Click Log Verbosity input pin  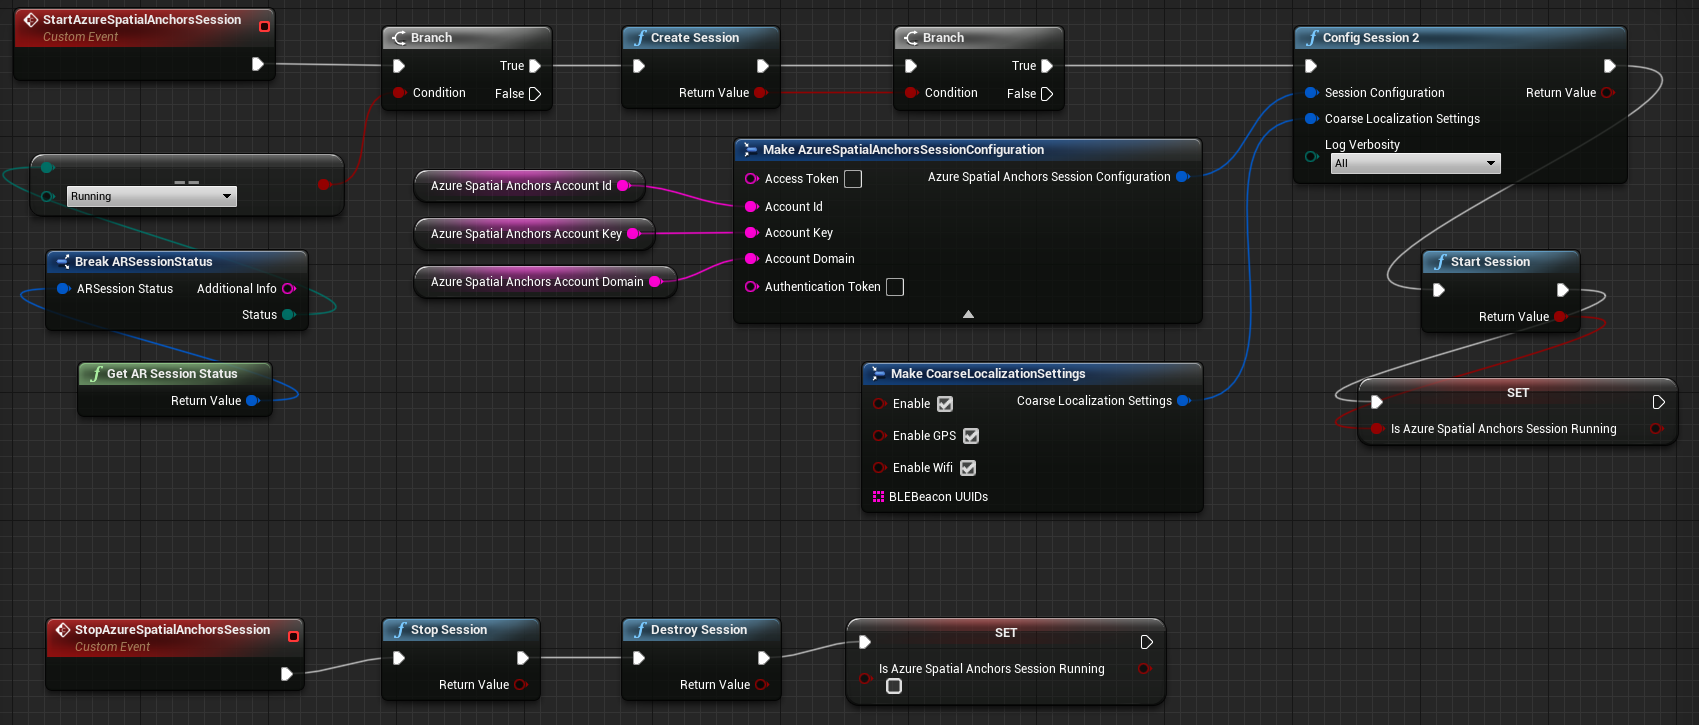(x=1311, y=157)
